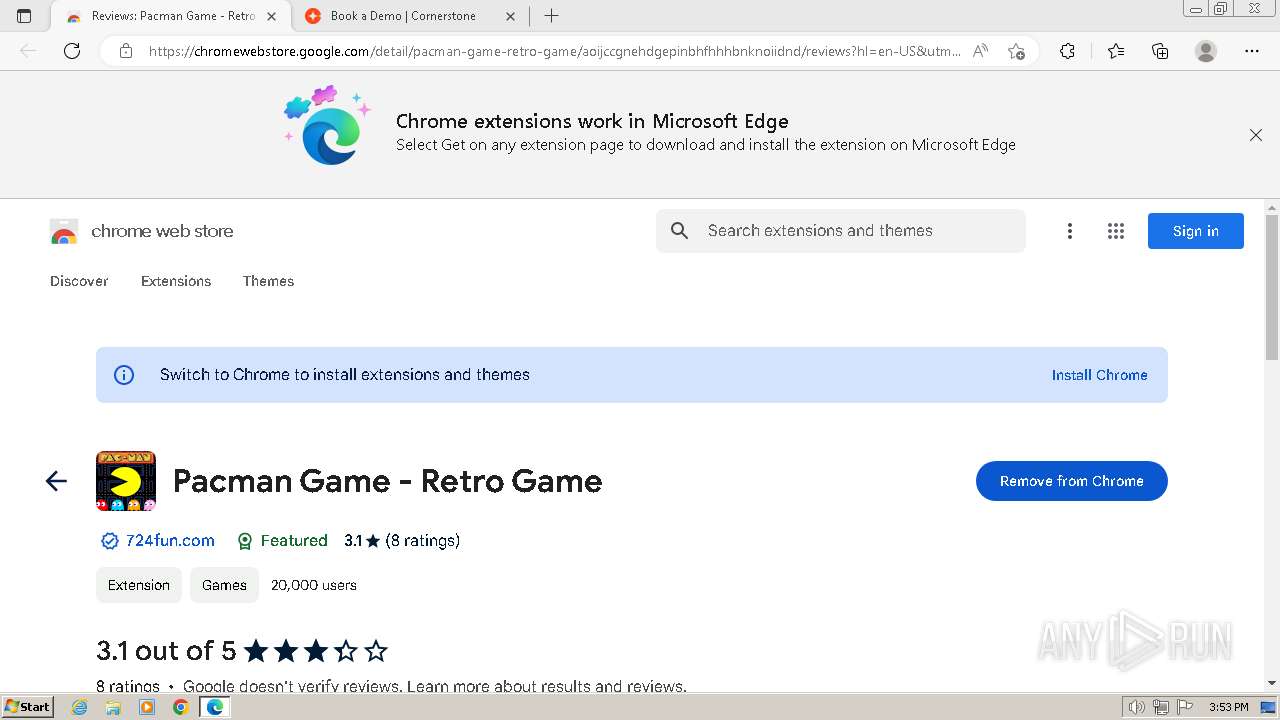Click the 20,000 users text
Screen dimensions: 1280x720
(314, 585)
